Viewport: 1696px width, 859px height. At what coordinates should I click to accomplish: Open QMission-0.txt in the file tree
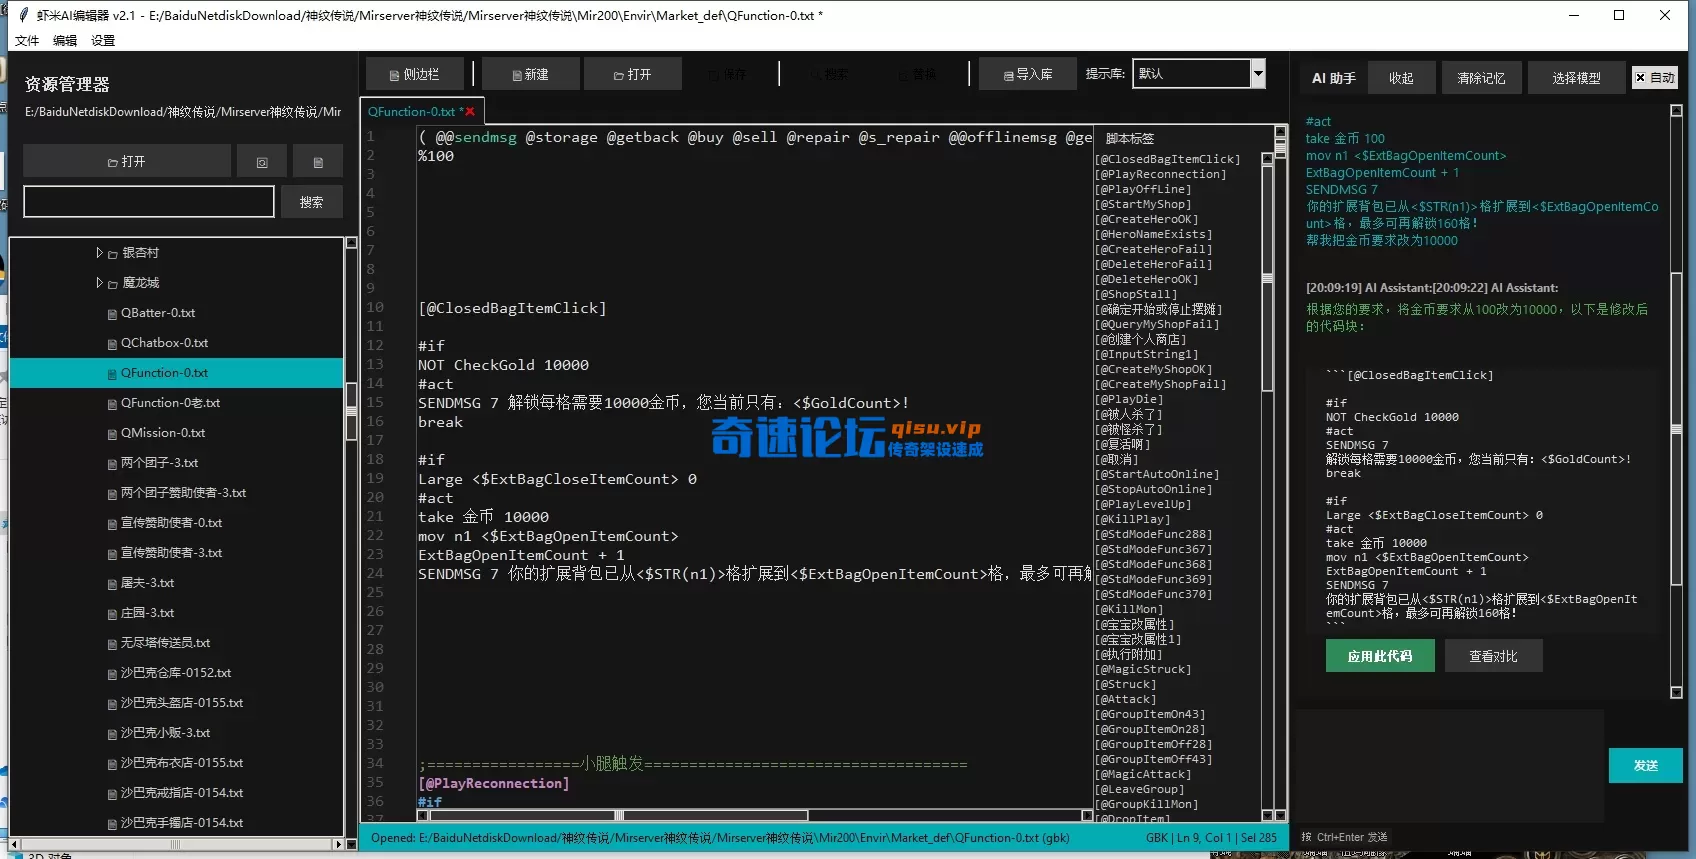(163, 433)
